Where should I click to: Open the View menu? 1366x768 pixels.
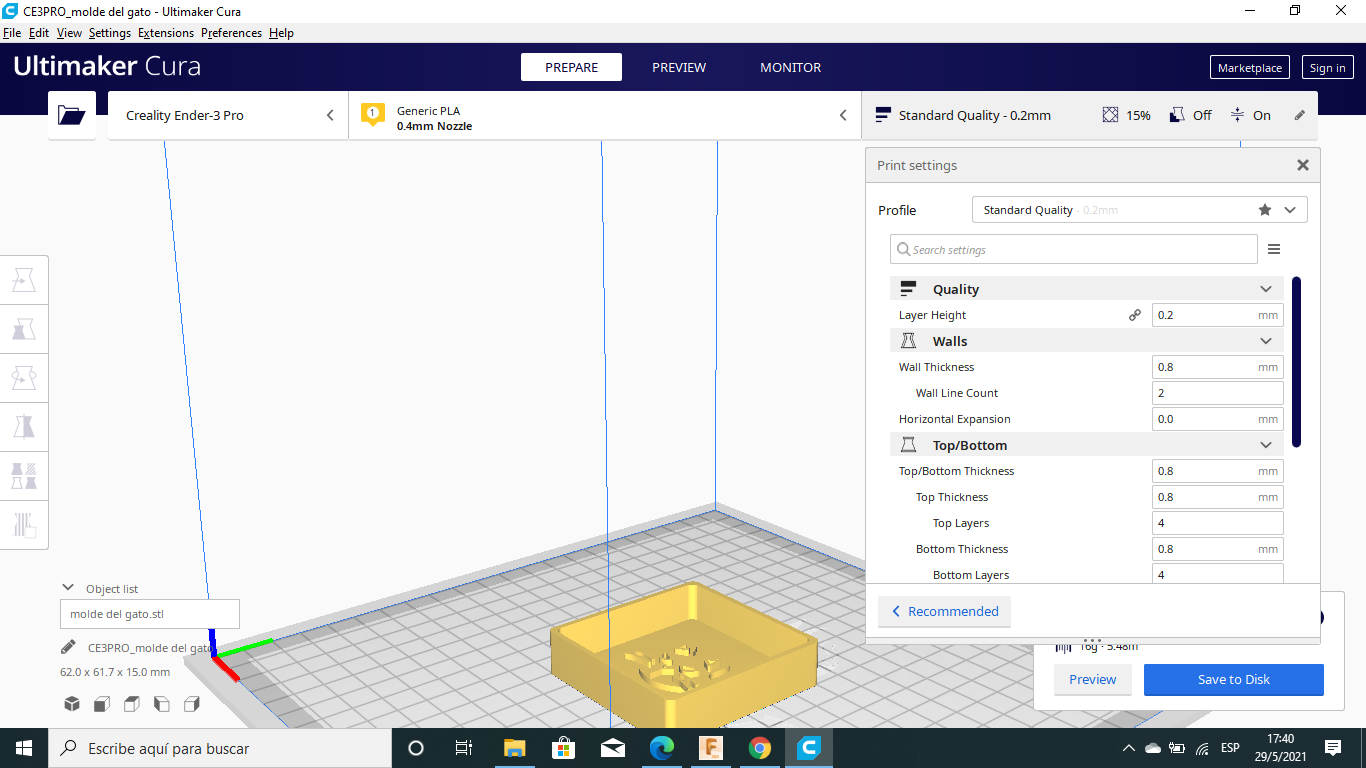pyautogui.click(x=69, y=33)
